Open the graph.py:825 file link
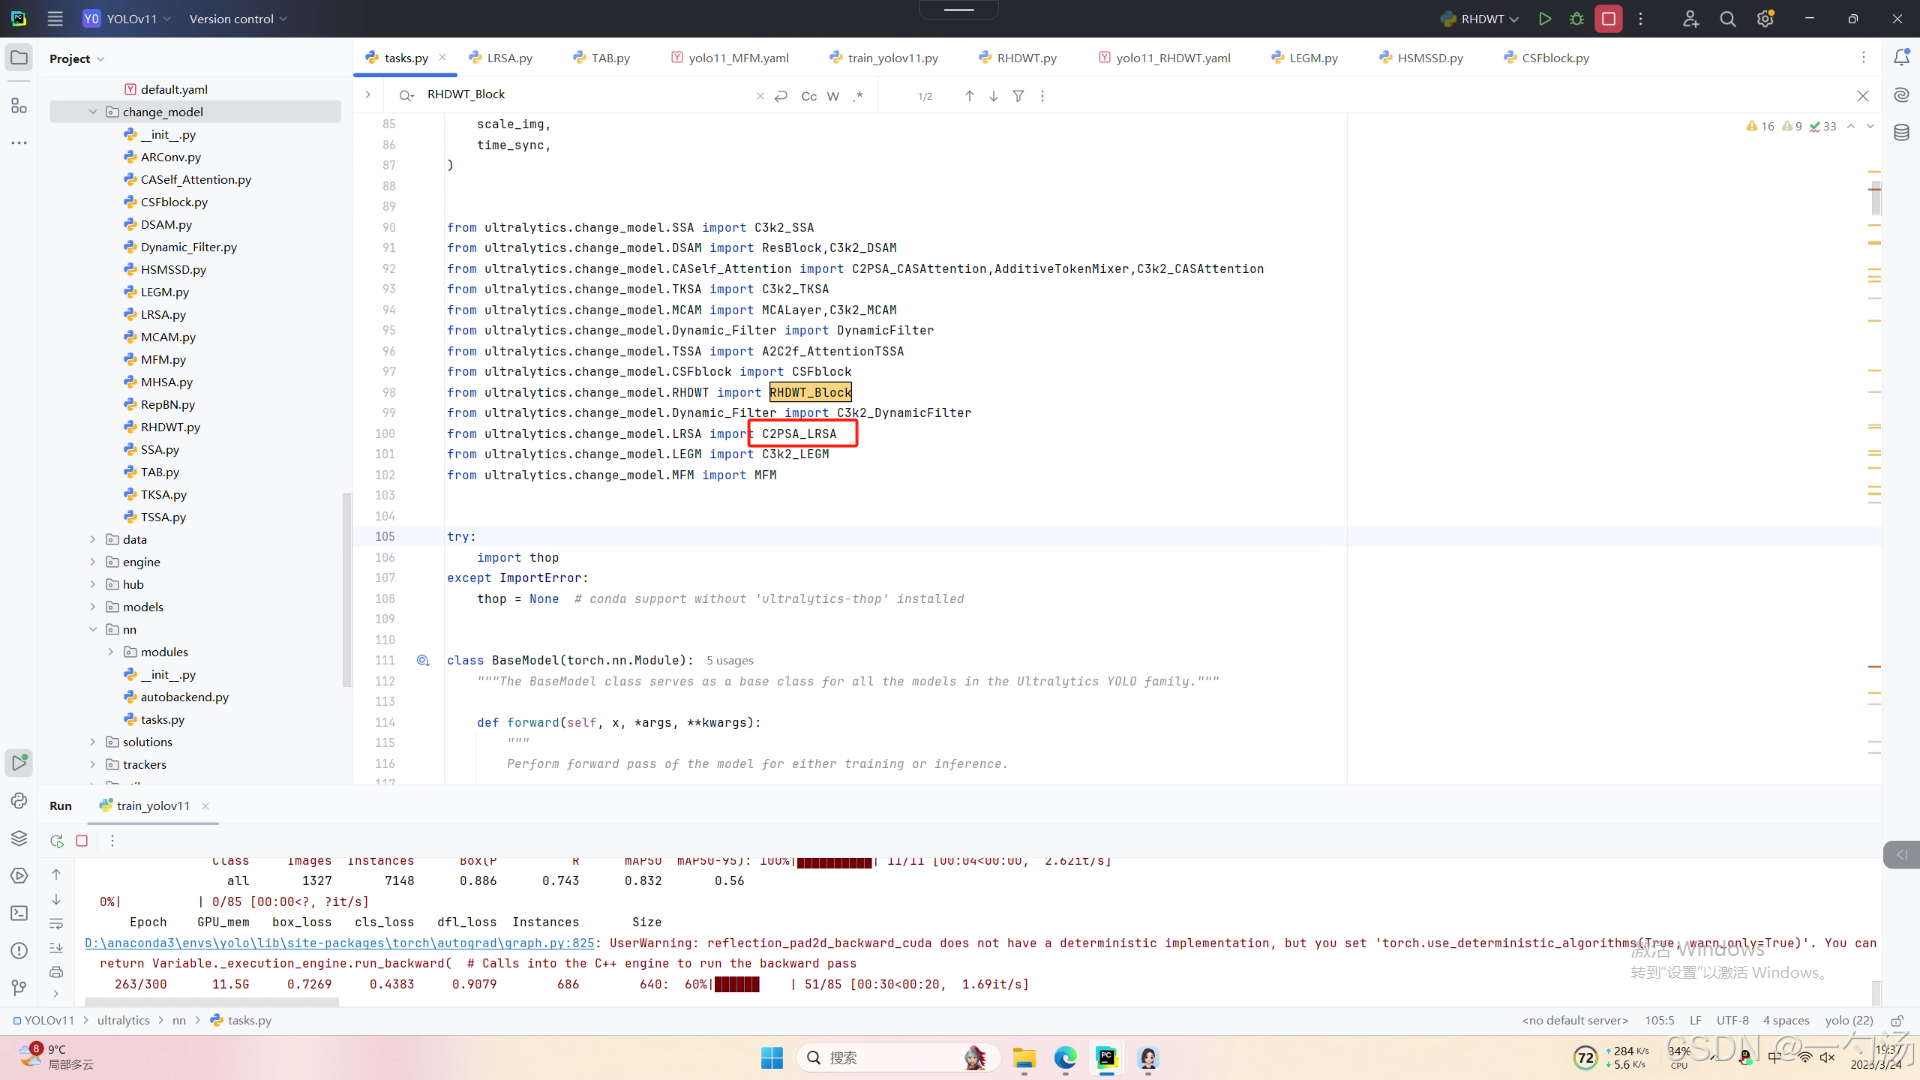Screen dimensions: 1920x1080 tap(340, 943)
